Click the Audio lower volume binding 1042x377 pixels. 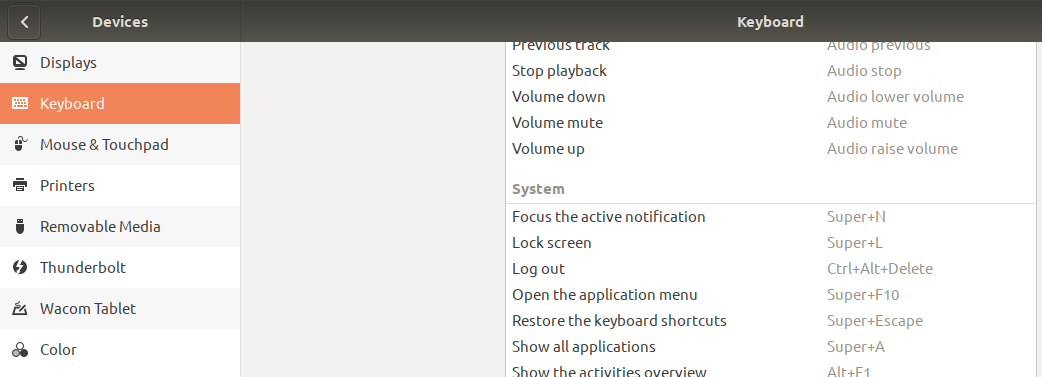pos(895,96)
